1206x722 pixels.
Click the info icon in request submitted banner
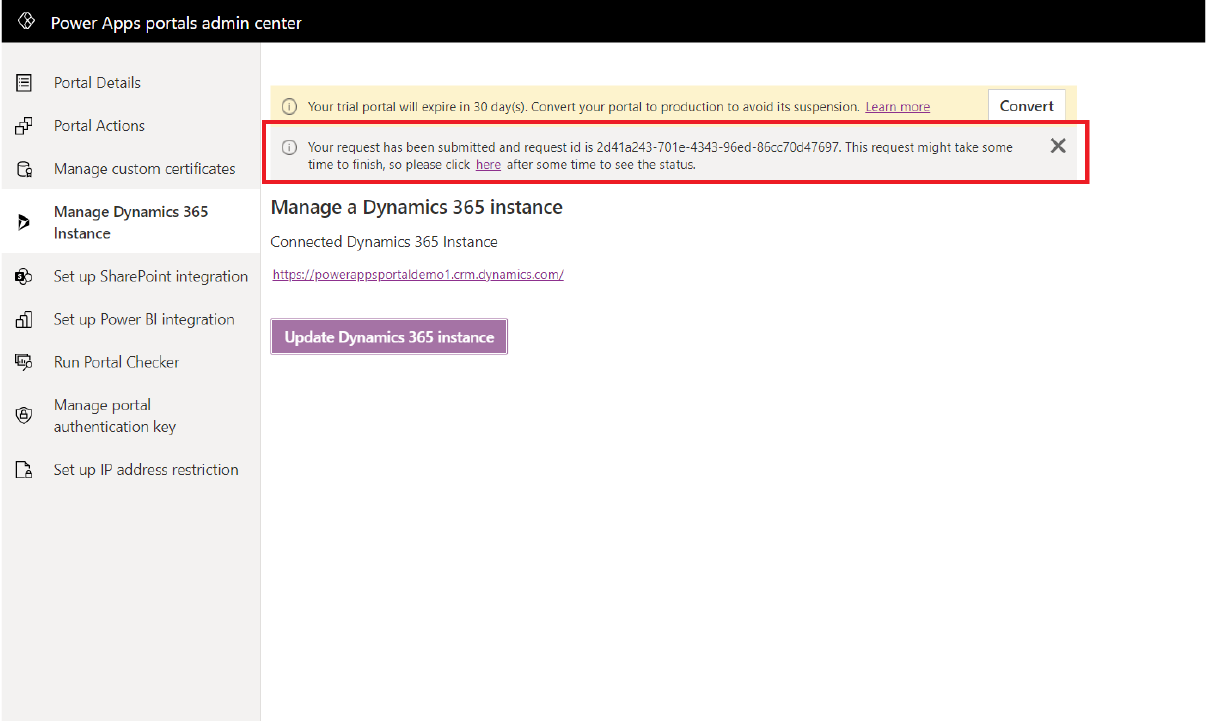[x=289, y=148]
